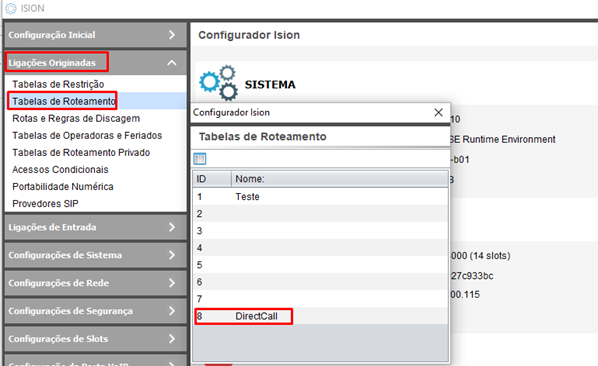Open Tabelas de Operadoras e Feriados
Viewport: 598px width, 366px height.
coord(87,135)
